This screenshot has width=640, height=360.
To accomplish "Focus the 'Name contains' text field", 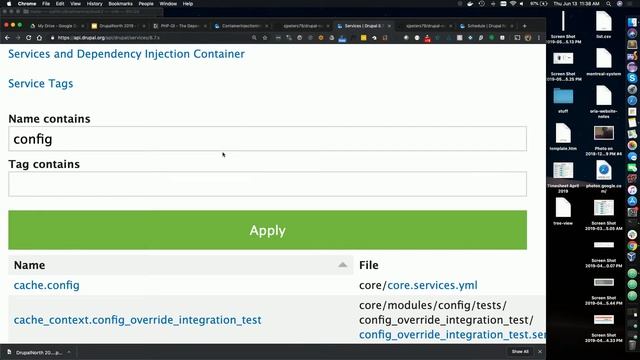I will (x=267, y=139).
